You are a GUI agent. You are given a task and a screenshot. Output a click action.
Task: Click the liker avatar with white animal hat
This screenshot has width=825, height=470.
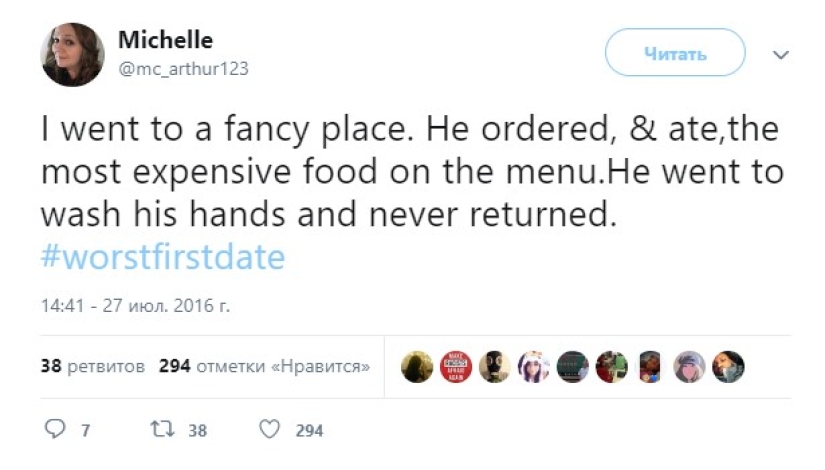[534, 367]
